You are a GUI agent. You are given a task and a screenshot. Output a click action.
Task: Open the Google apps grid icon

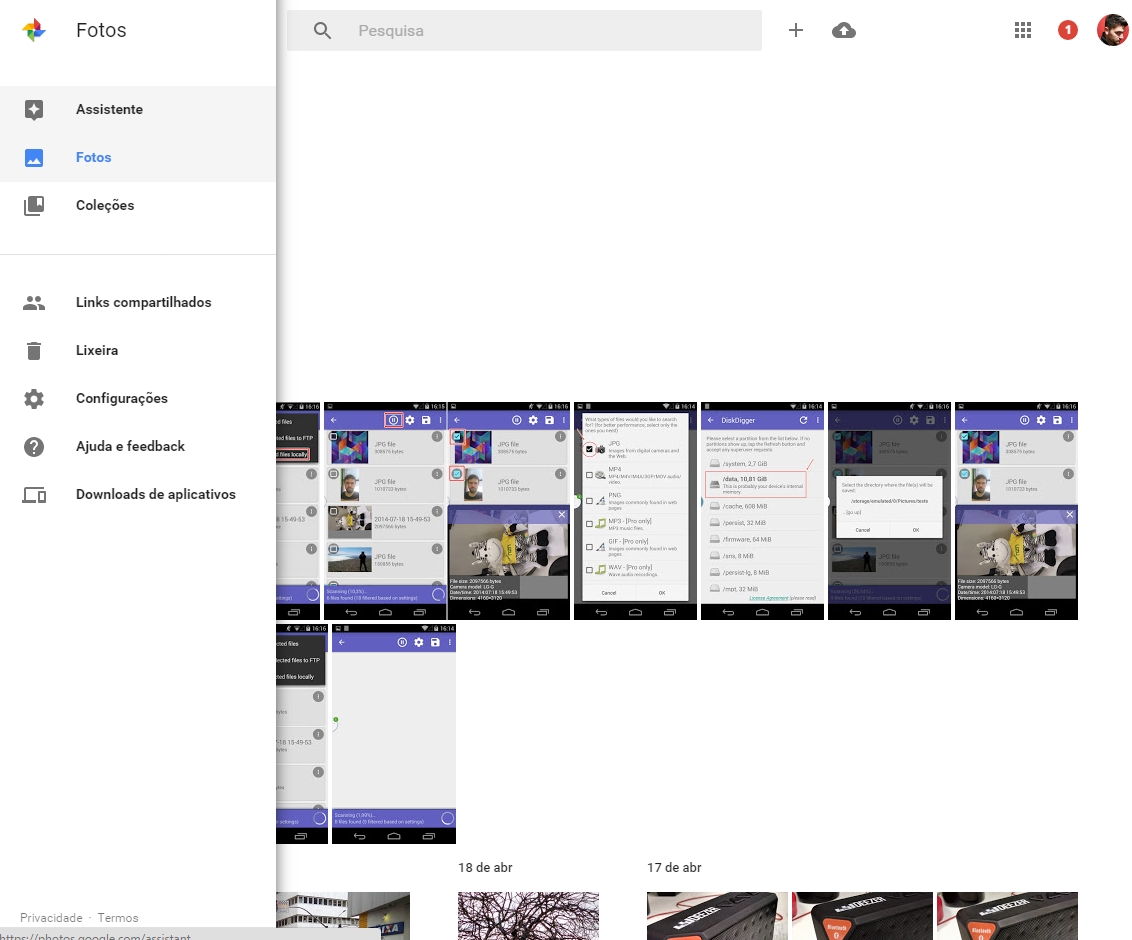1022,30
